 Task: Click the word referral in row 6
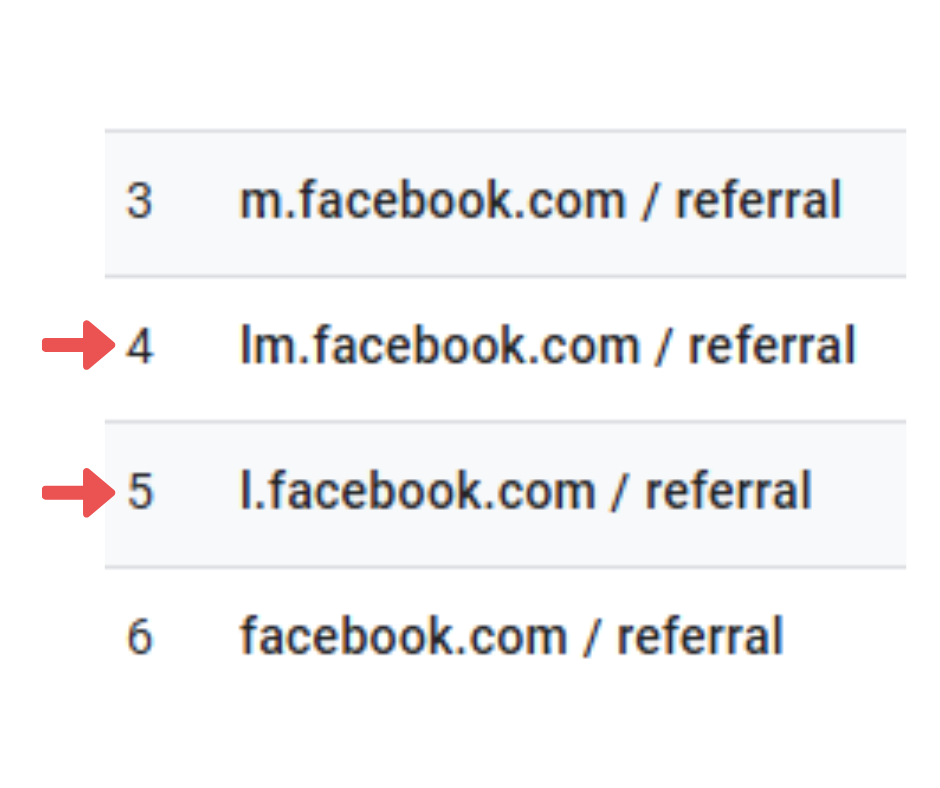(701, 636)
